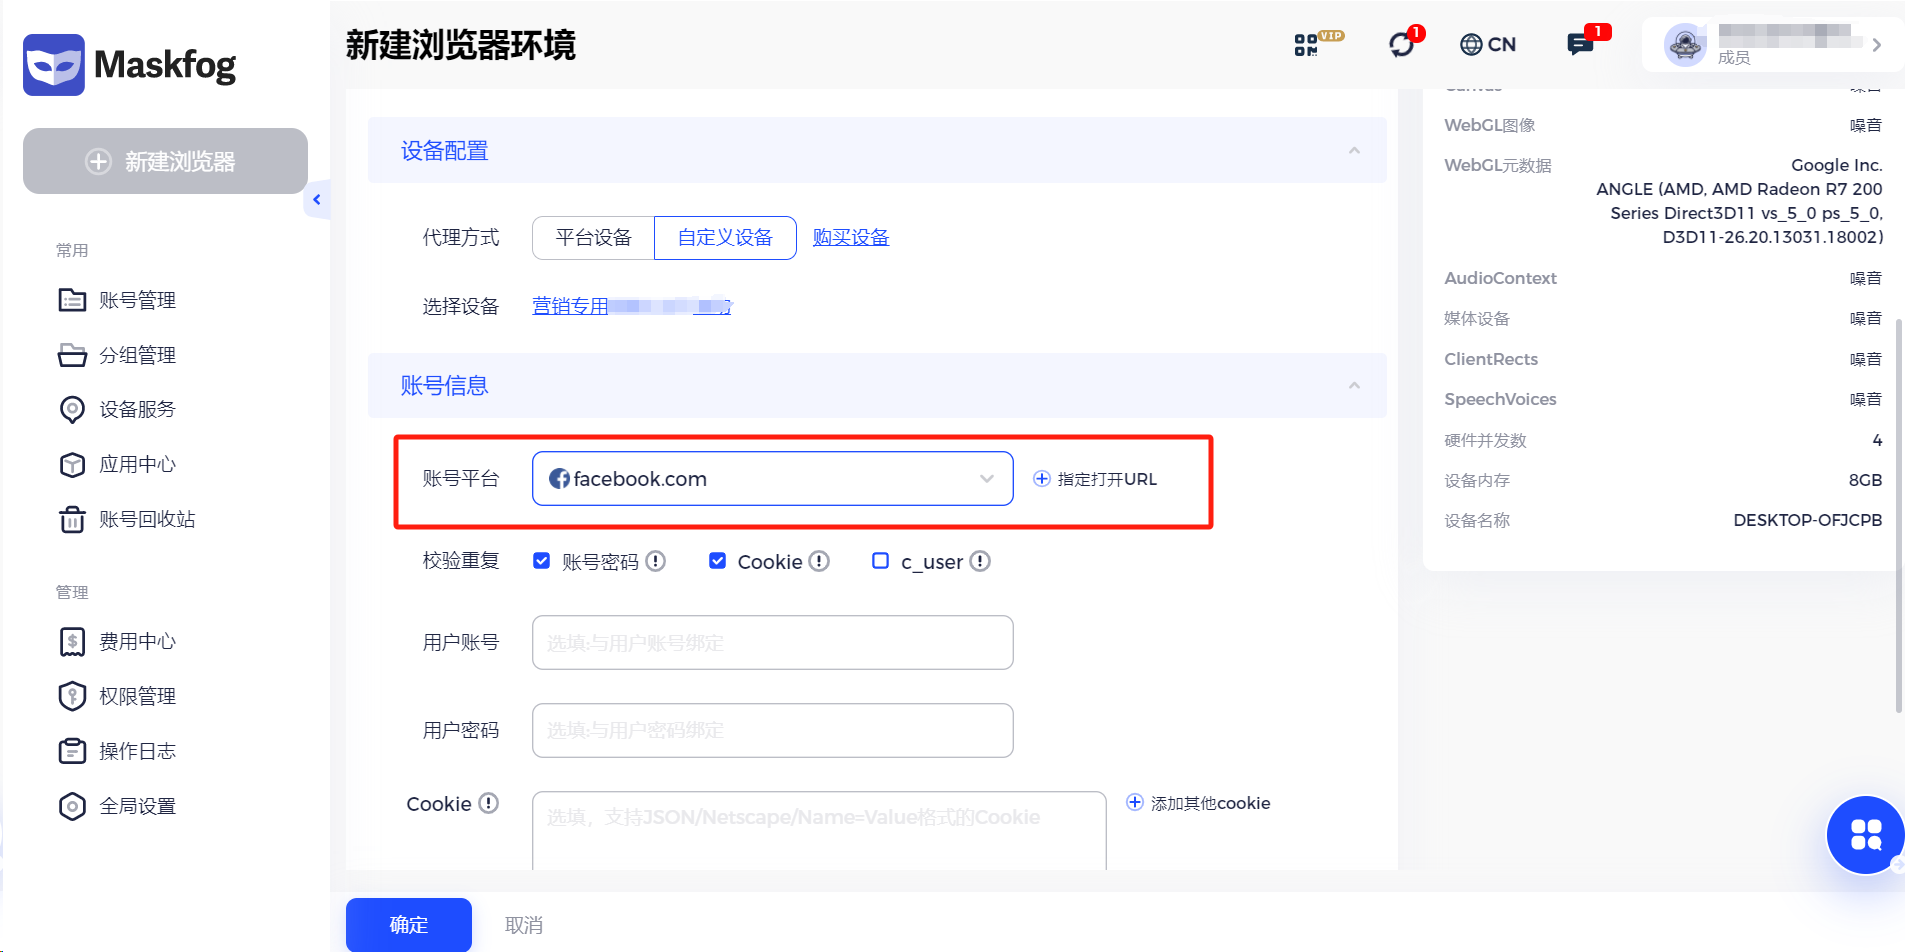Click the 取消 cancel button

coord(524,925)
